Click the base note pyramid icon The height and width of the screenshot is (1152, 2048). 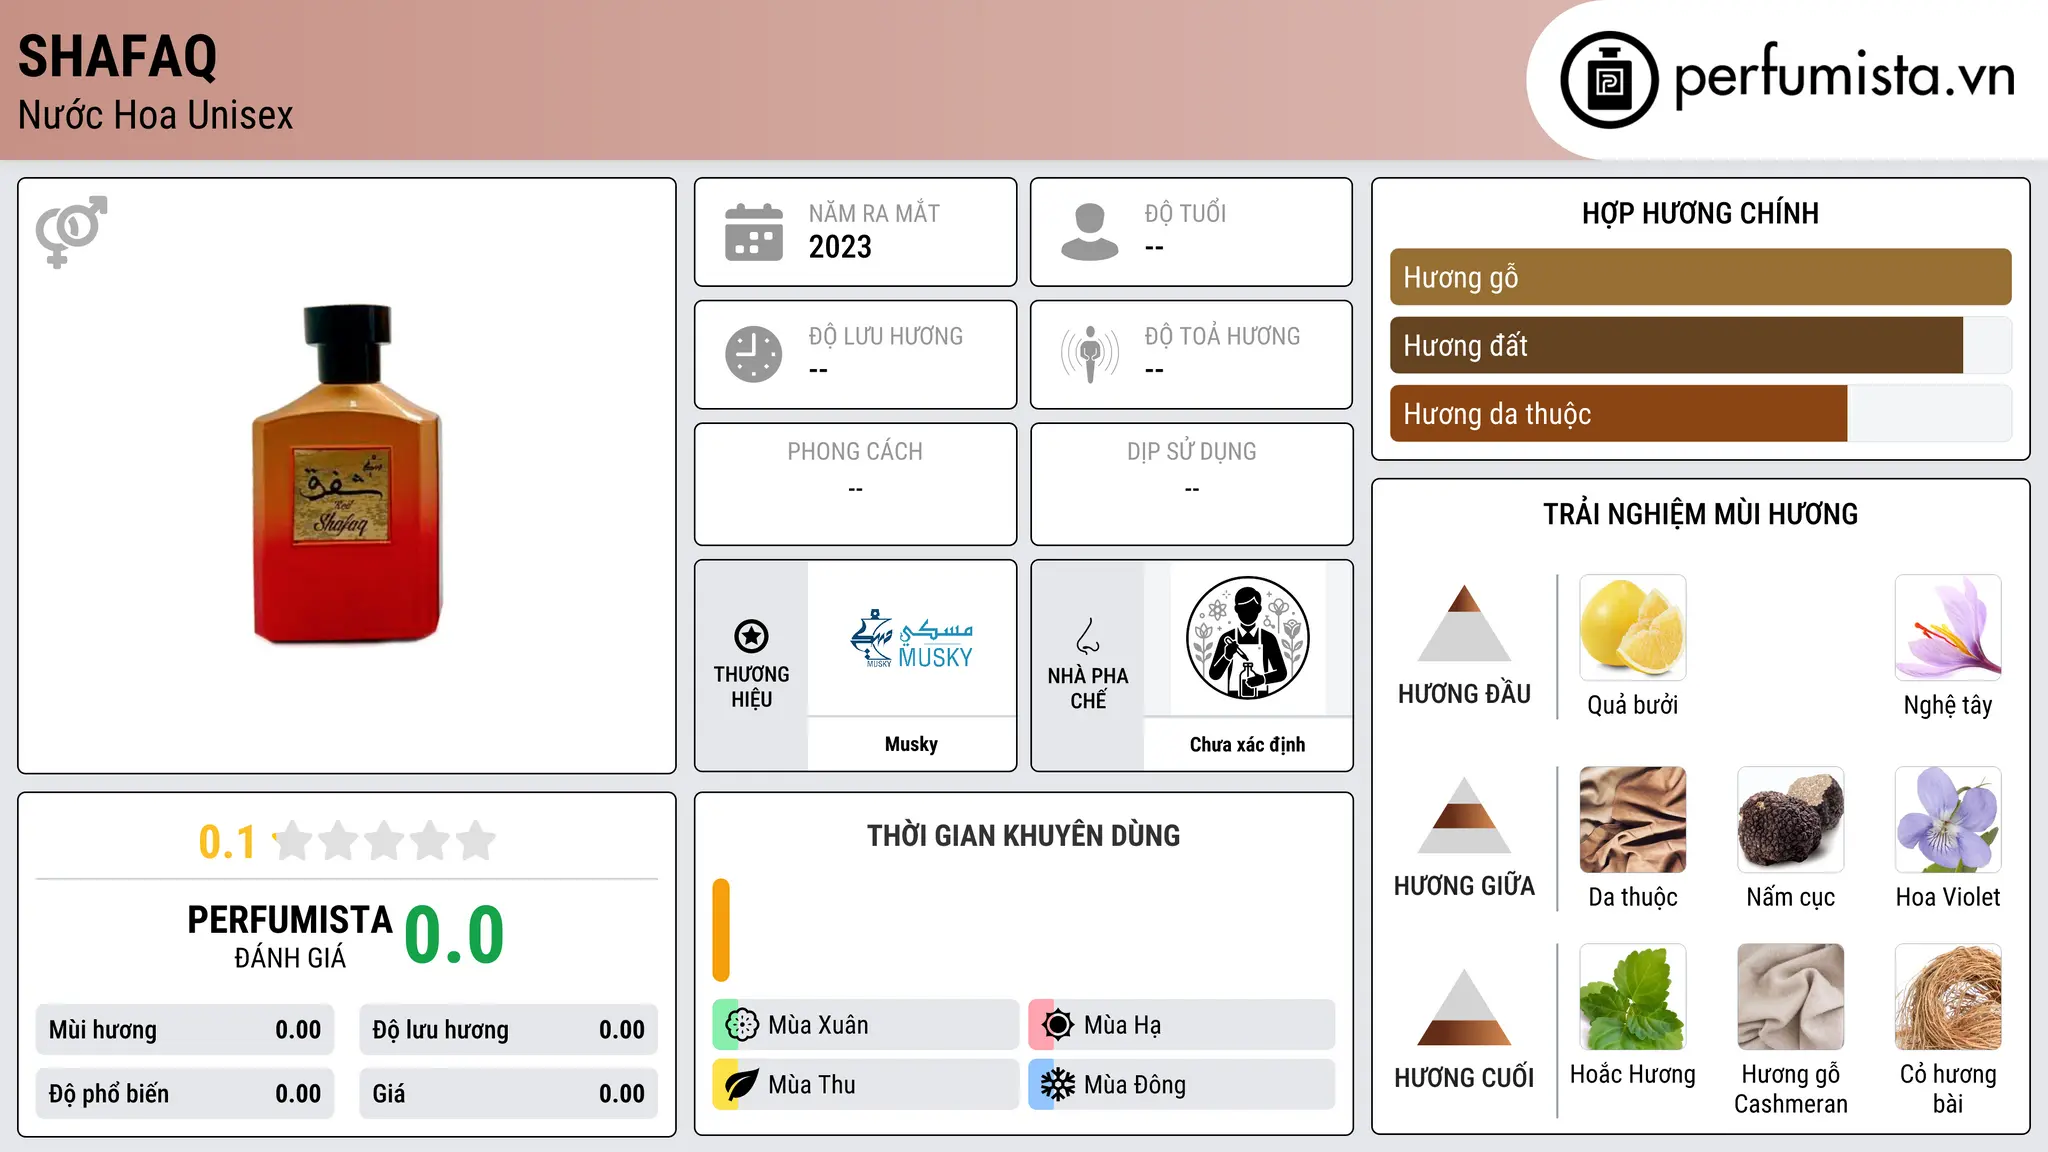tap(1464, 1007)
